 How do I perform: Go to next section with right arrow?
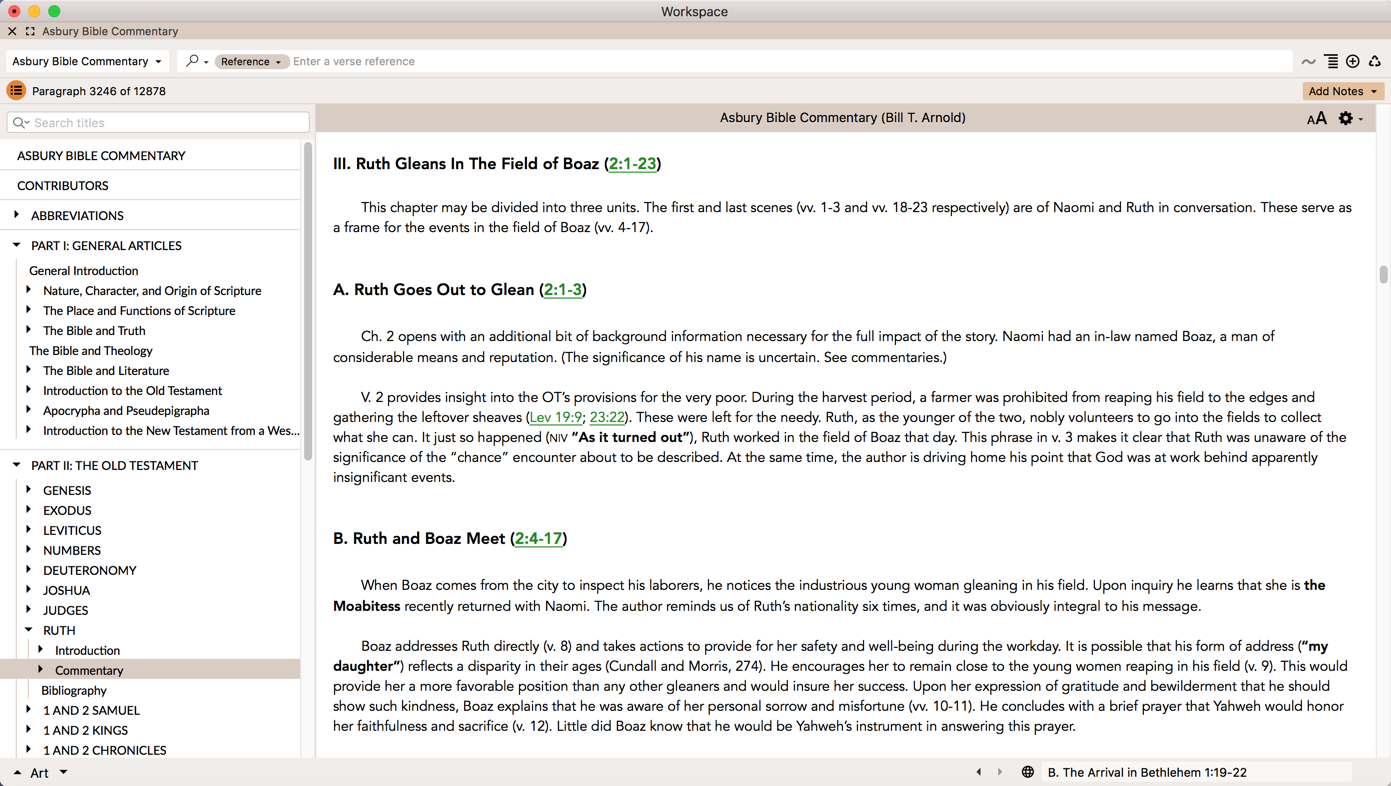[999, 772]
